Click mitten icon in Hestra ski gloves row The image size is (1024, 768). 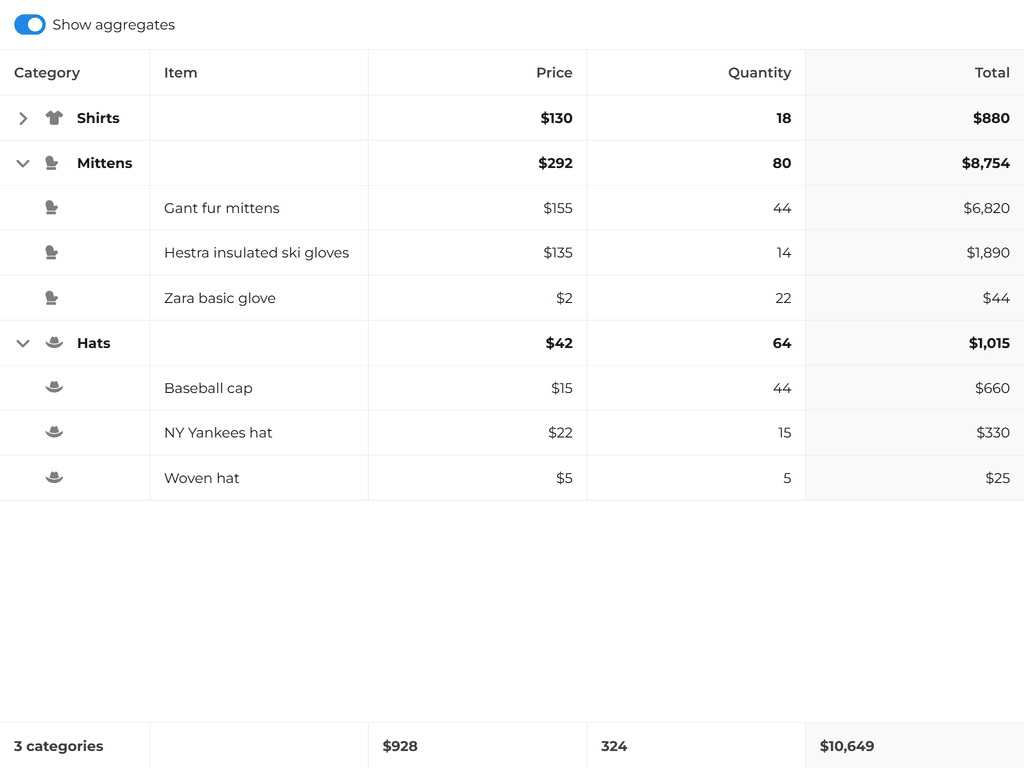point(52,253)
